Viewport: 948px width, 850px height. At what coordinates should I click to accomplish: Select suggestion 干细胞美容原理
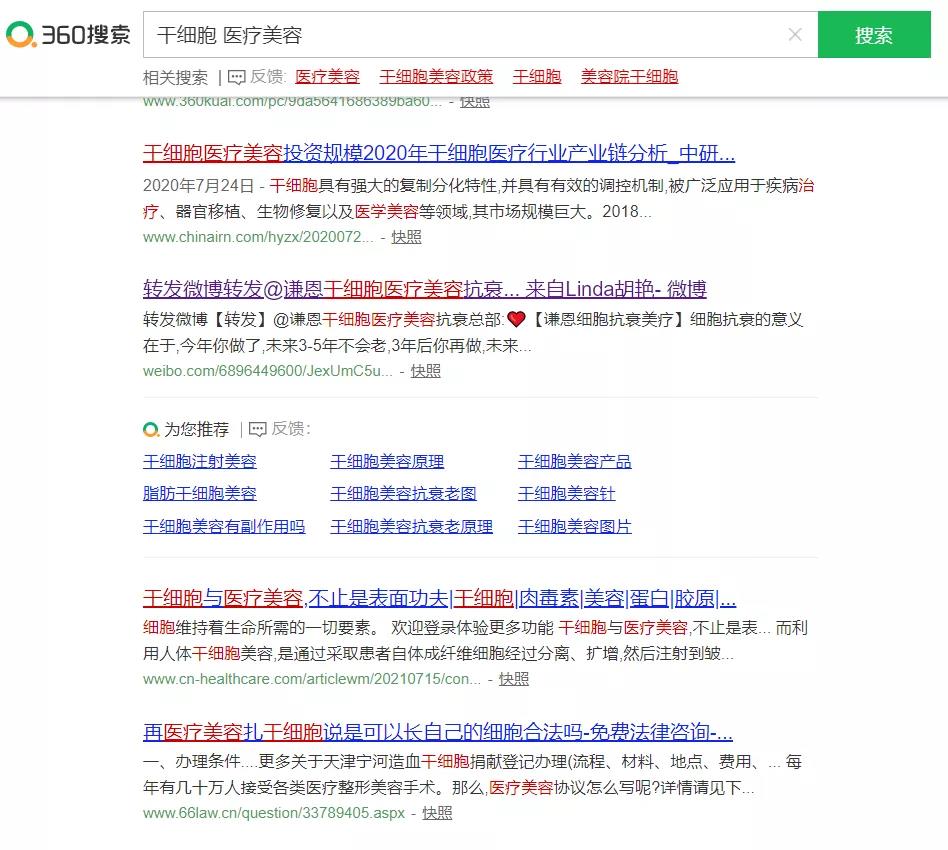click(x=387, y=462)
